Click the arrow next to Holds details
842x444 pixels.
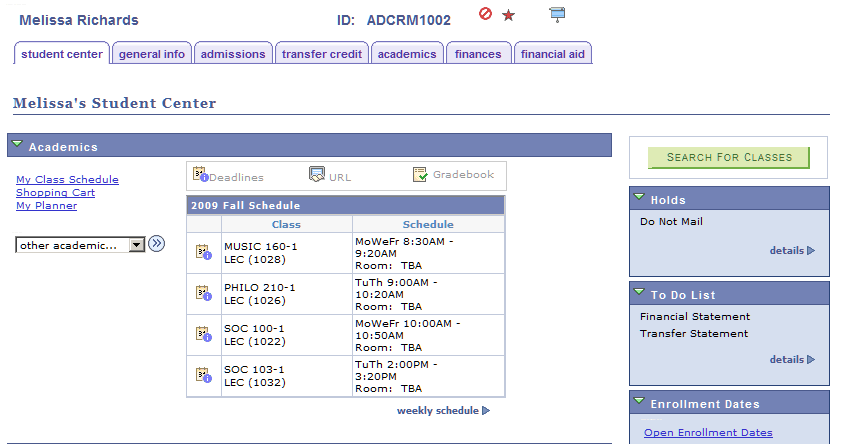pos(811,251)
